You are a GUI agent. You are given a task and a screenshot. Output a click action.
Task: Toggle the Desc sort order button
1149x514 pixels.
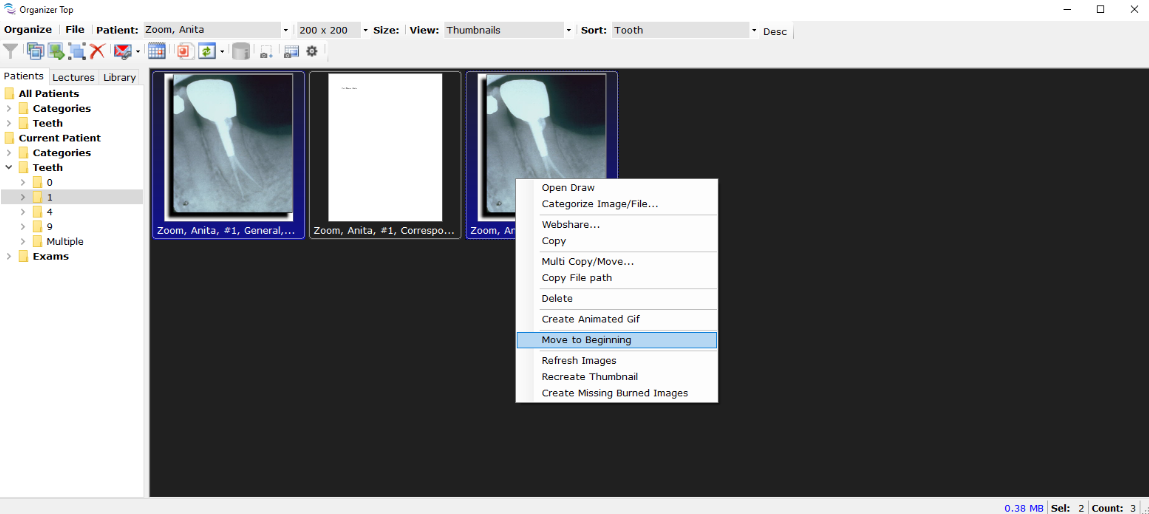[775, 31]
